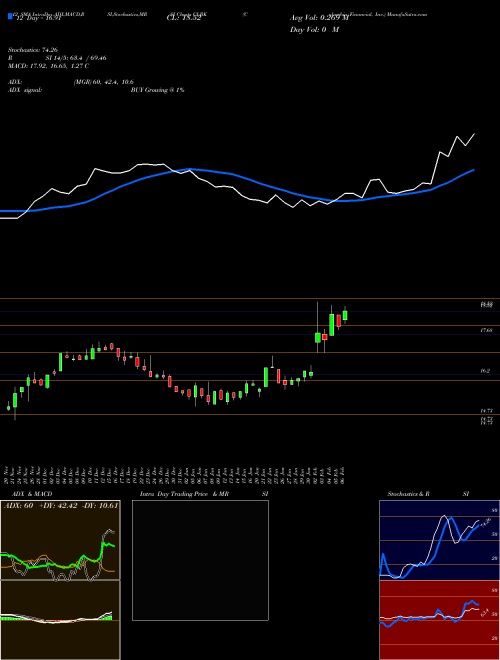
Task: Click the '16.2' price axis label
Action: pyautogui.click(x=485, y=371)
